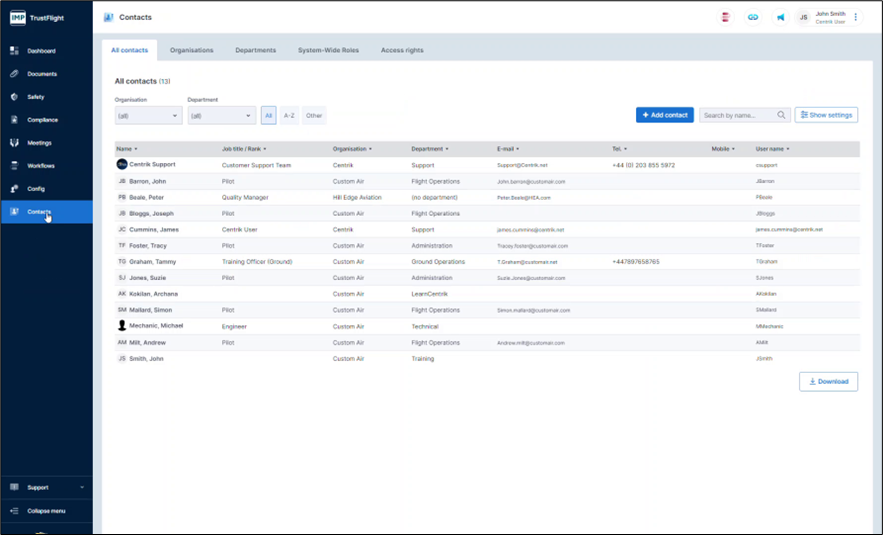Select the A-Z filter toggle

coord(289,116)
